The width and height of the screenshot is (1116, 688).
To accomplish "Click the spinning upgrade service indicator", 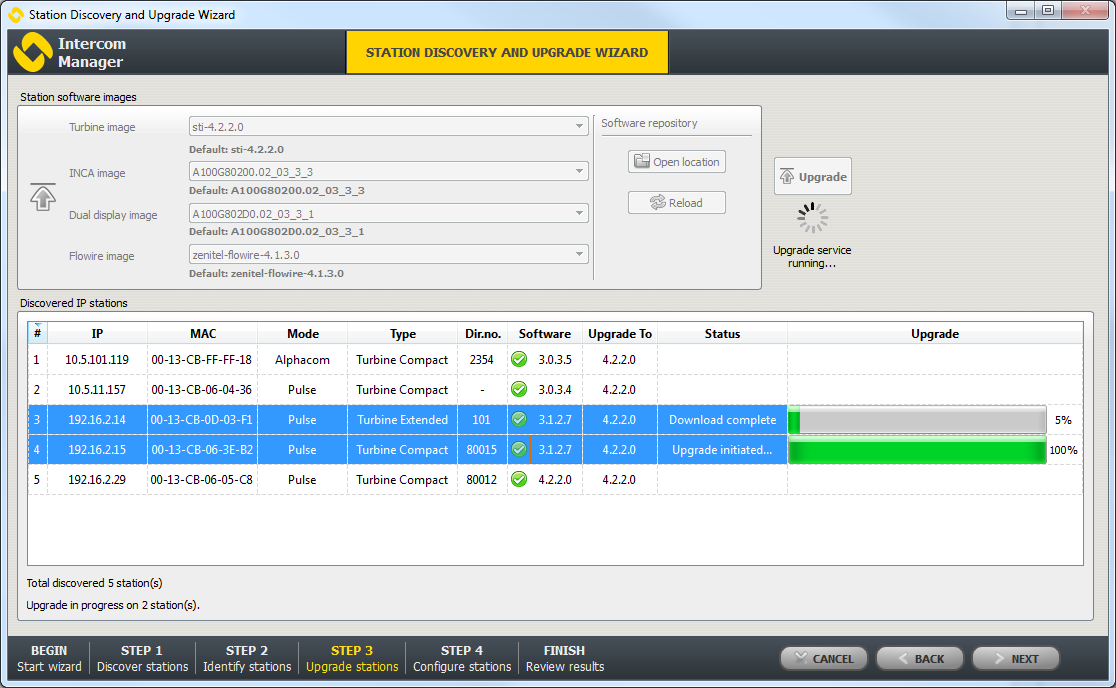I will click(x=812, y=218).
